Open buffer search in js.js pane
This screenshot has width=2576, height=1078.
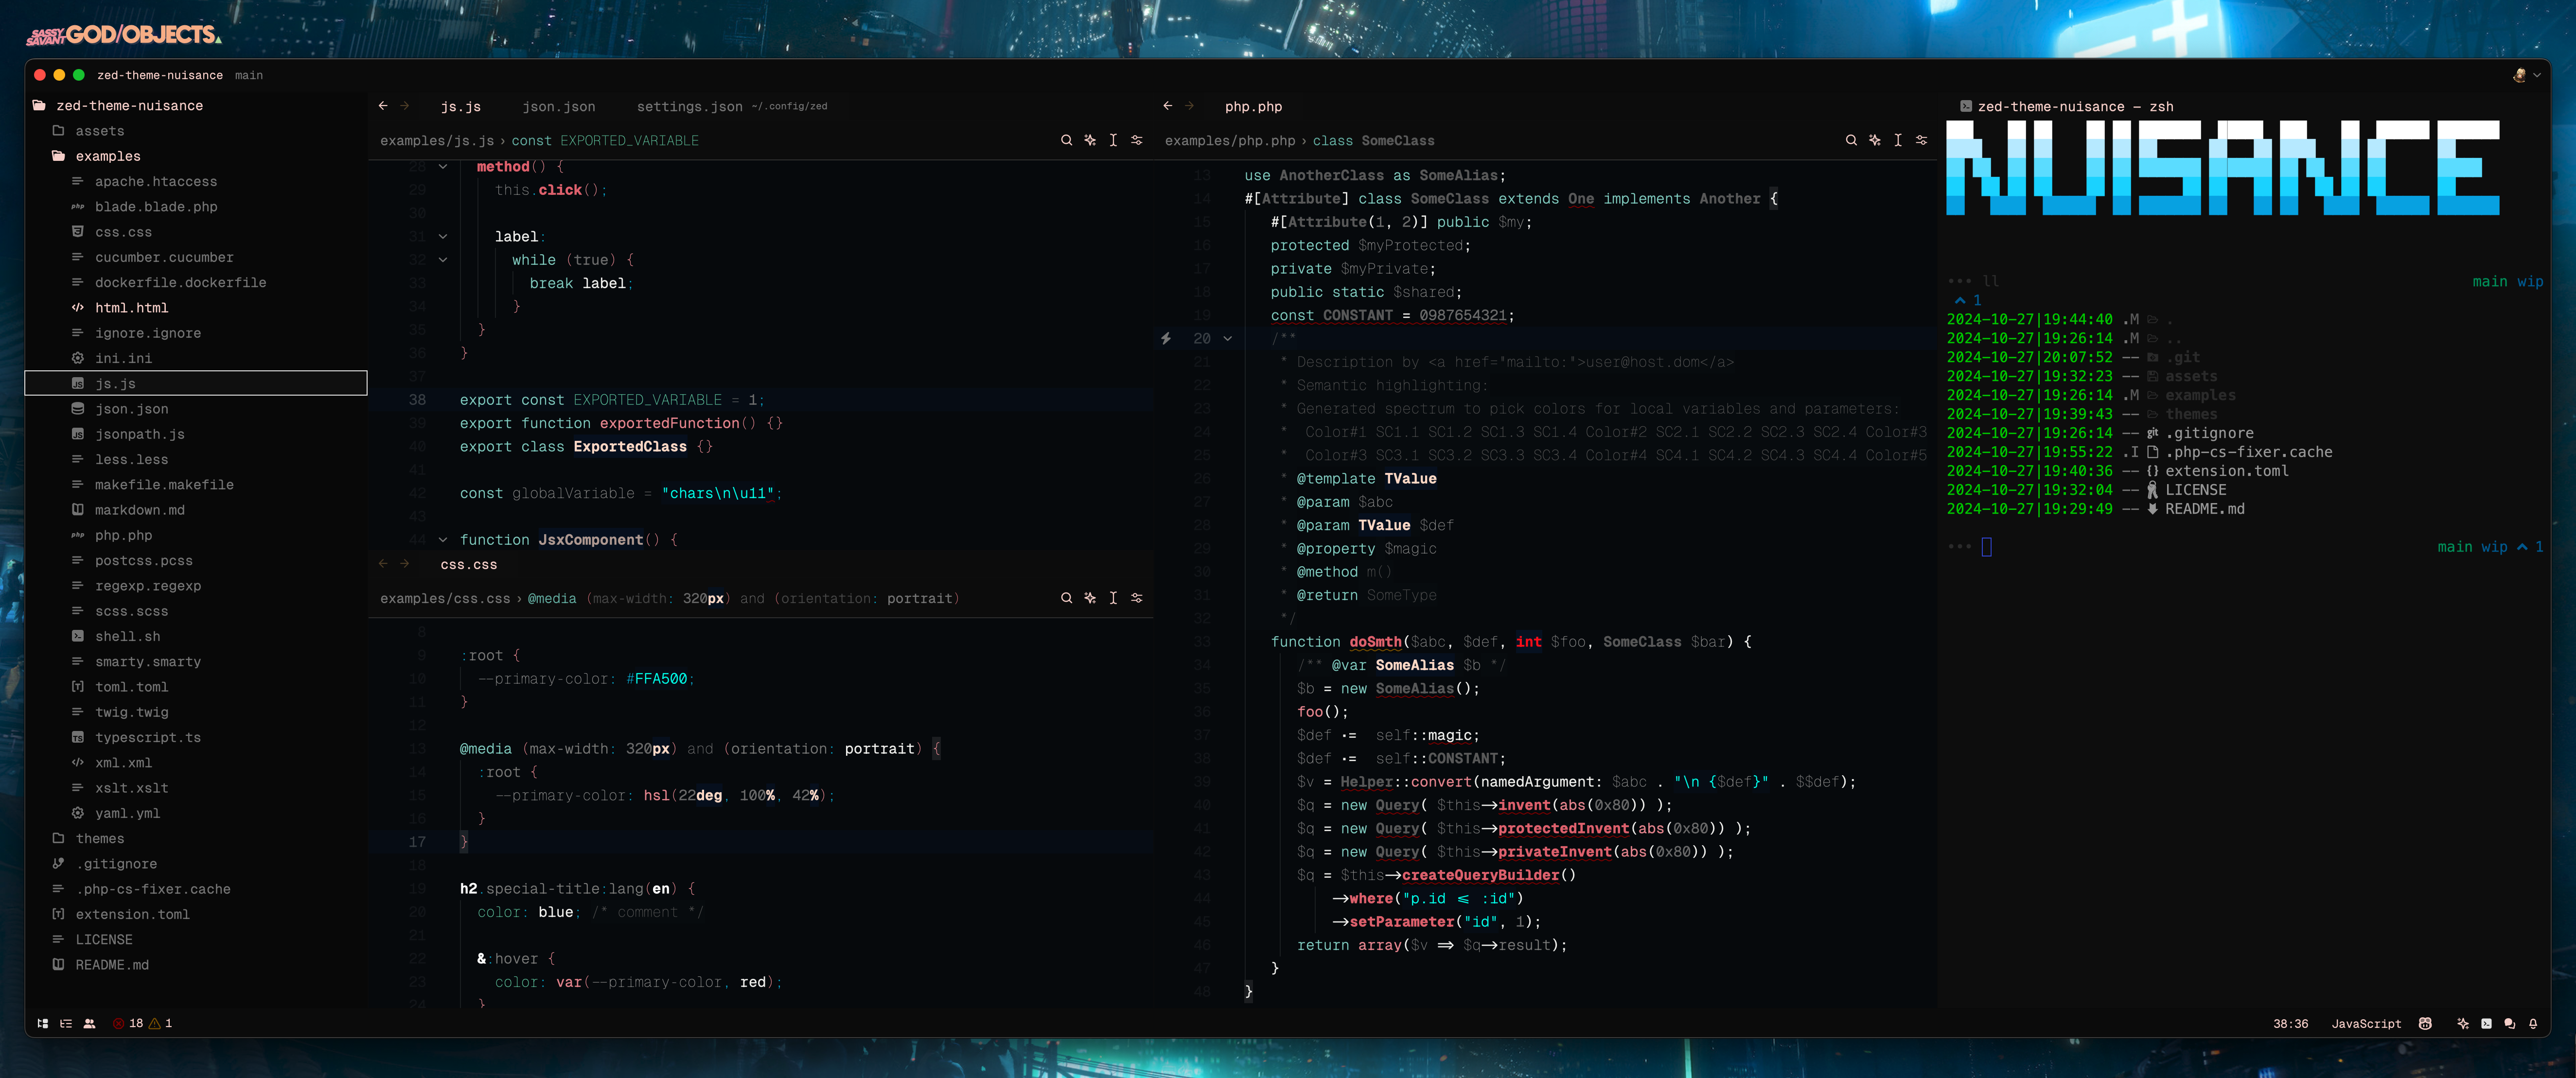(x=1066, y=140)
